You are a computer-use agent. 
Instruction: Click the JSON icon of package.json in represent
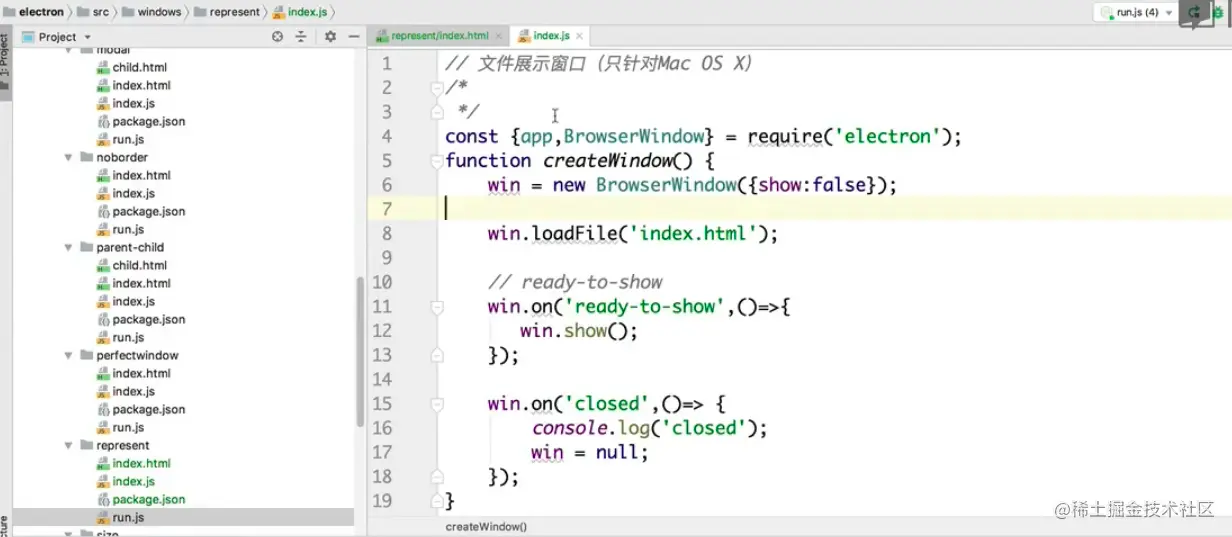click(x=104, y=500)
